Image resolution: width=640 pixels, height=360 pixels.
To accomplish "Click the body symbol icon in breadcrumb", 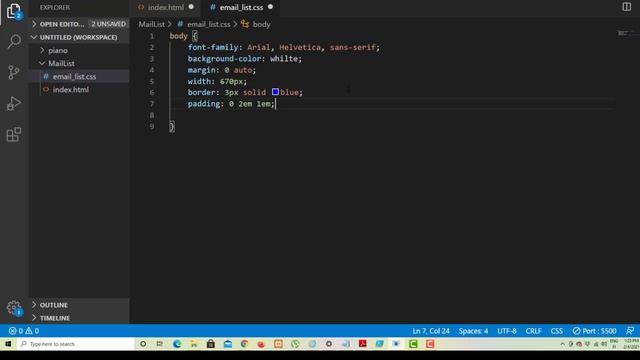I will tap(245, 24).
